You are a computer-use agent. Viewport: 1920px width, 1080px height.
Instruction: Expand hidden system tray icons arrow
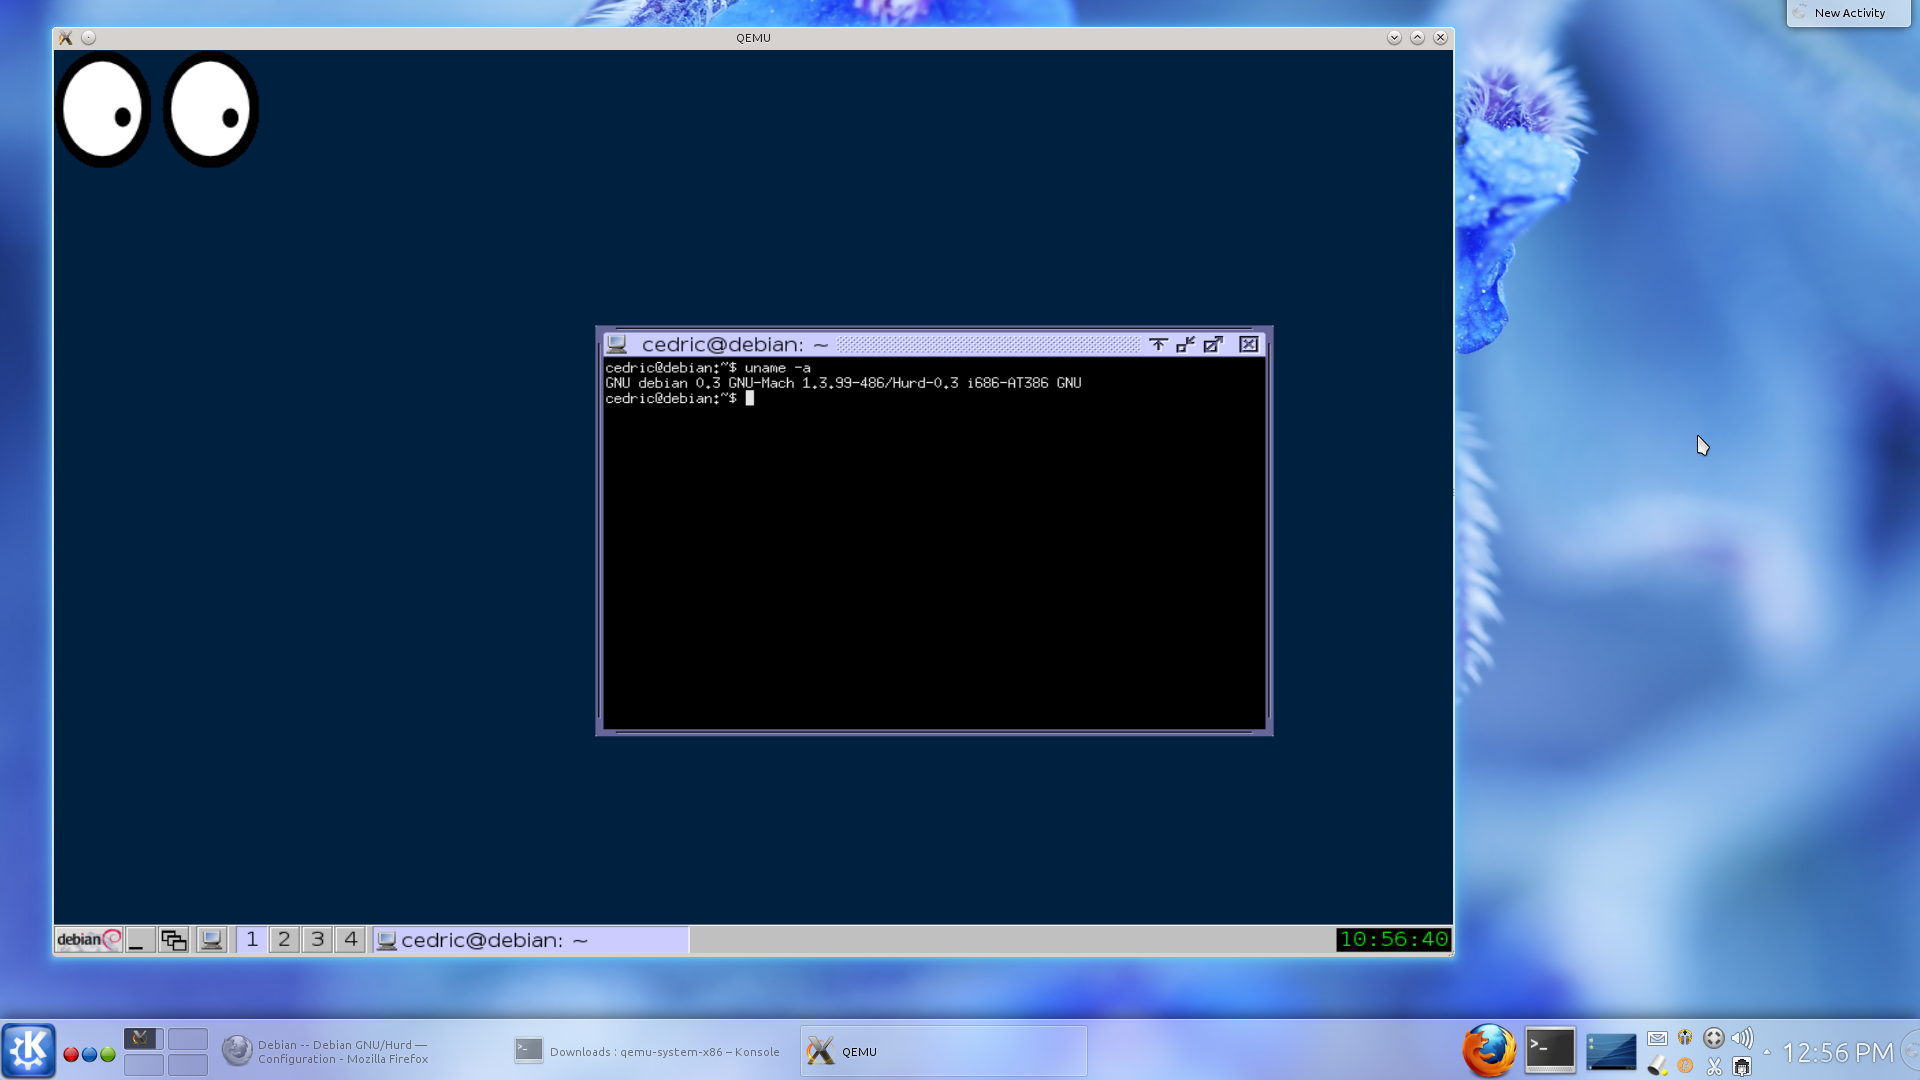1766,1052
